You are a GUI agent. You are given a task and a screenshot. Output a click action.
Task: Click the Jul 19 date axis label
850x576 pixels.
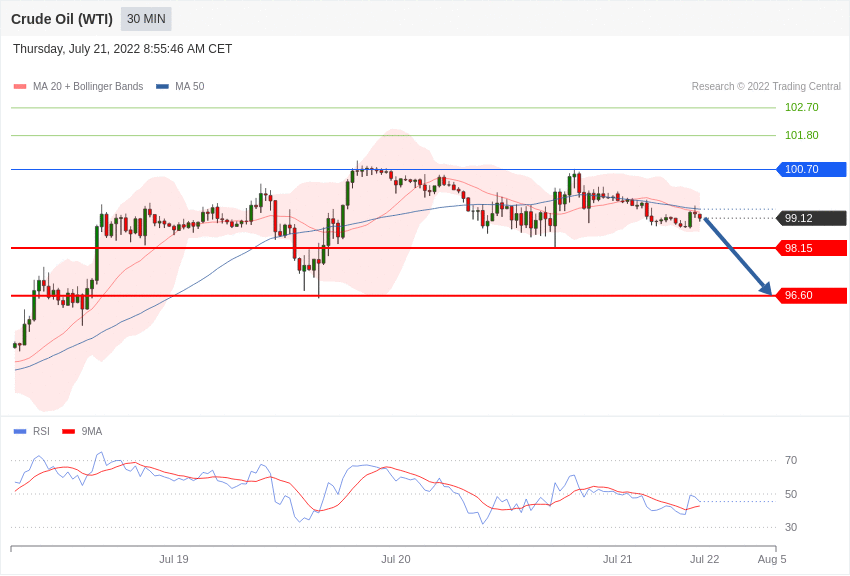(x=174, y=559)
